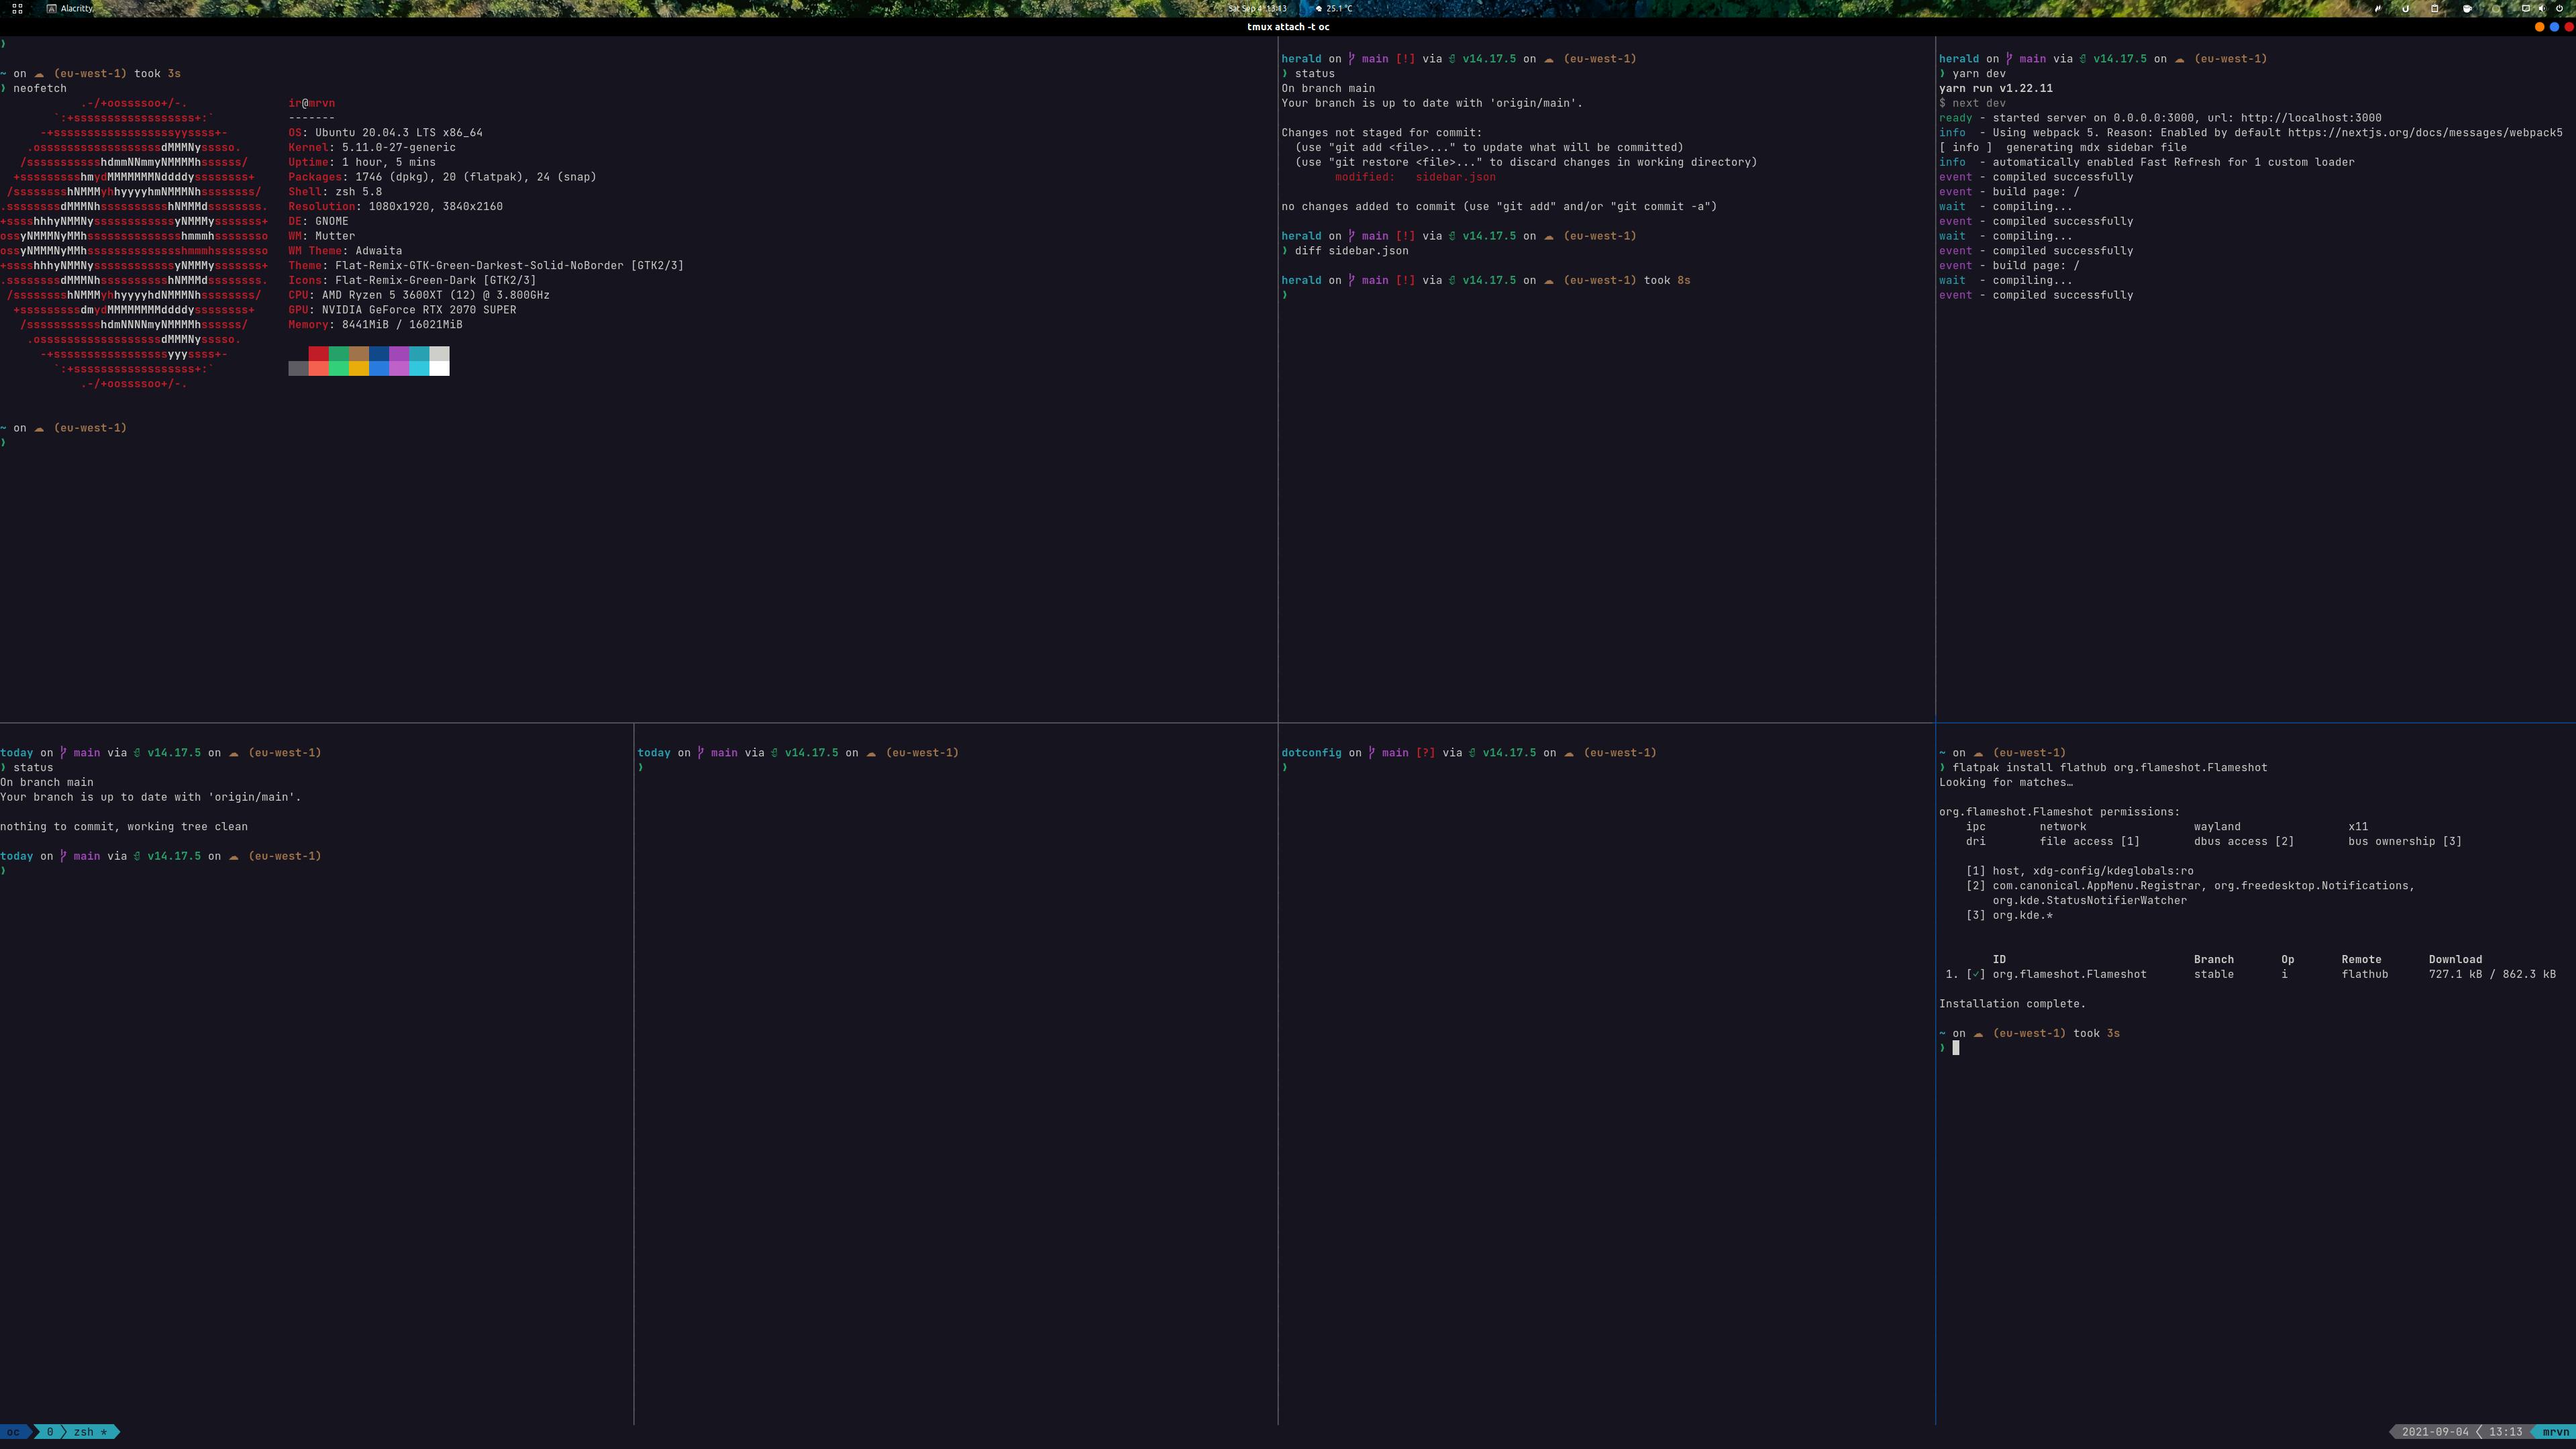The image size is (2576, 1449).
Task: Open the volume speaker icon
Action: [x=2542, y=8]
